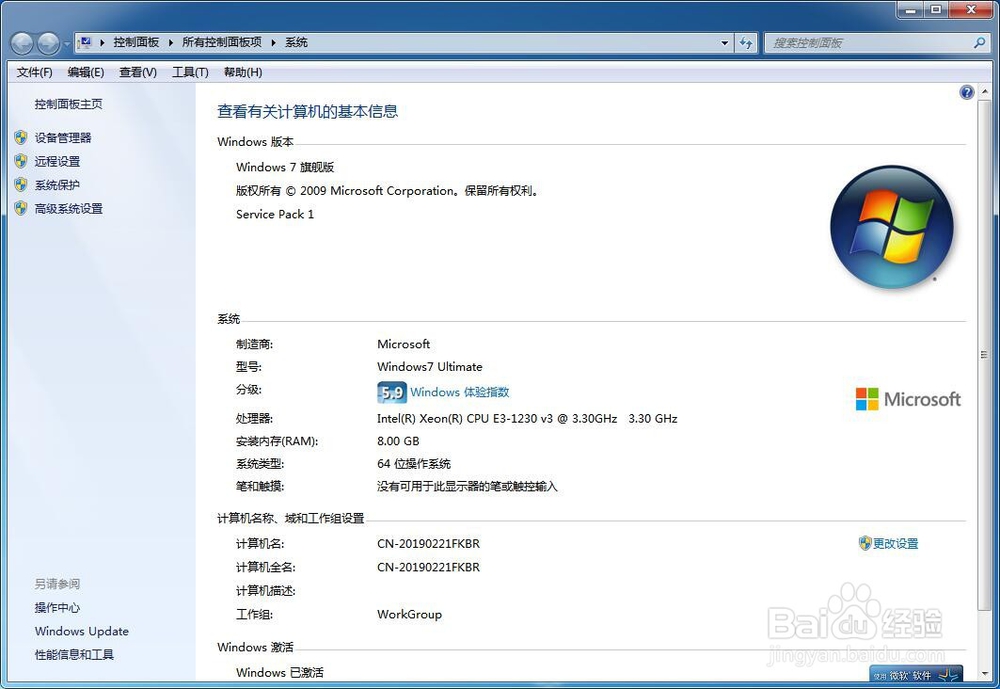Maximize the System window
Screen dimensions: 1000x689
coord(936,10)
